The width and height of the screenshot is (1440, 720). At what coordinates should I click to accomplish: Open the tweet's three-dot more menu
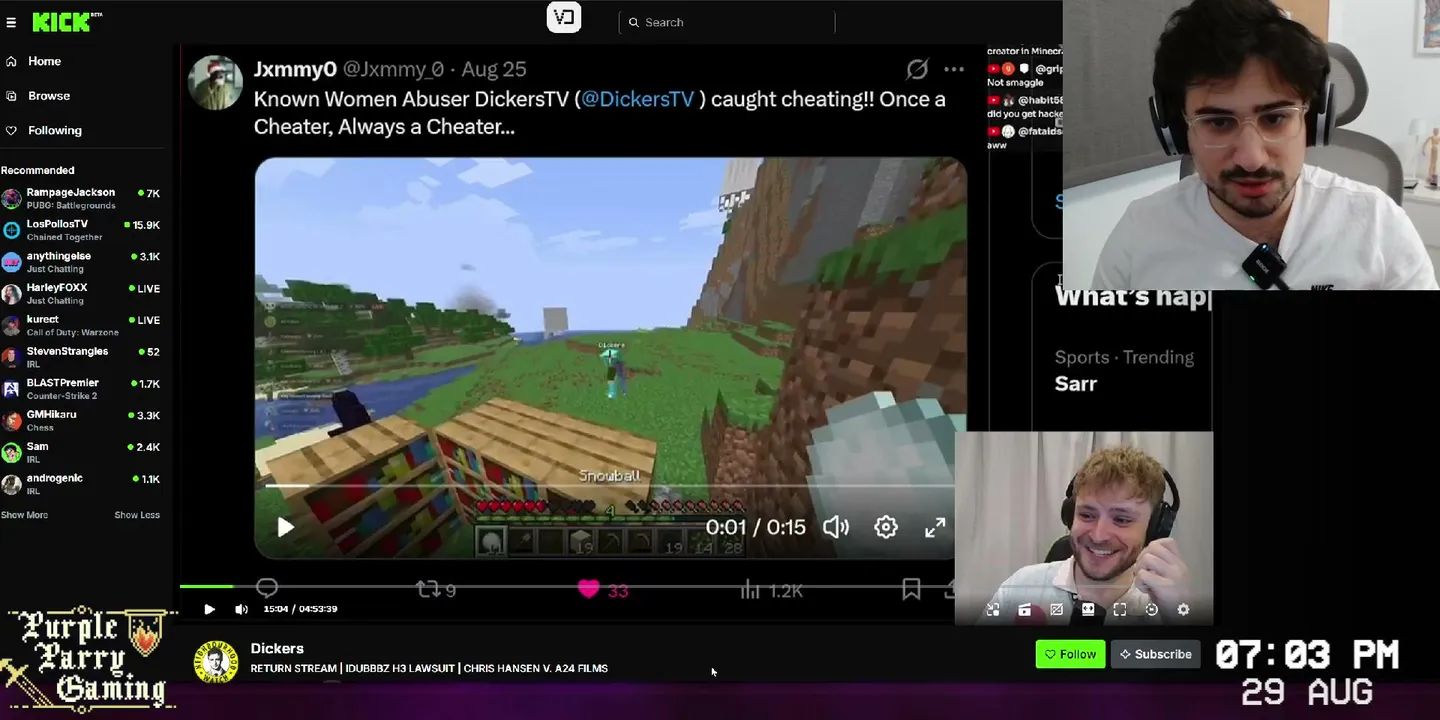click(954, 69)
